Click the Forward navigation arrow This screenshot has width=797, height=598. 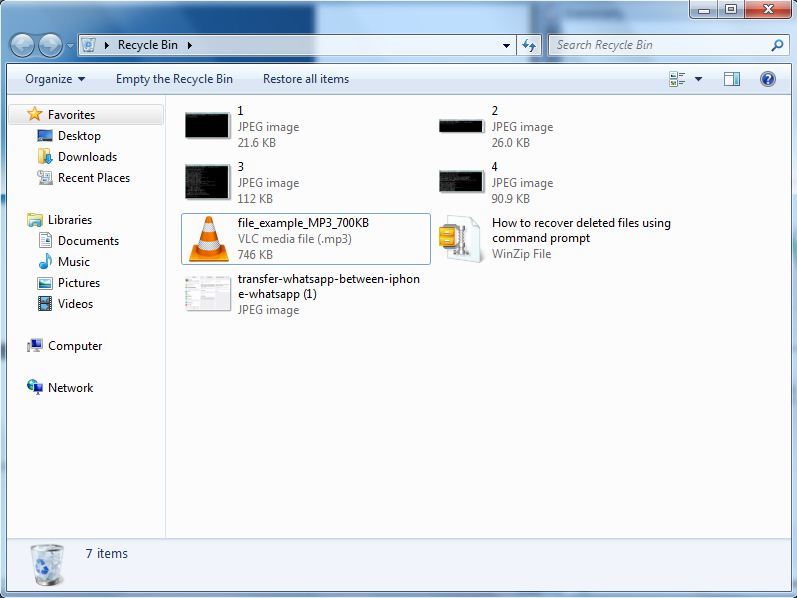(x=50, y=46)
